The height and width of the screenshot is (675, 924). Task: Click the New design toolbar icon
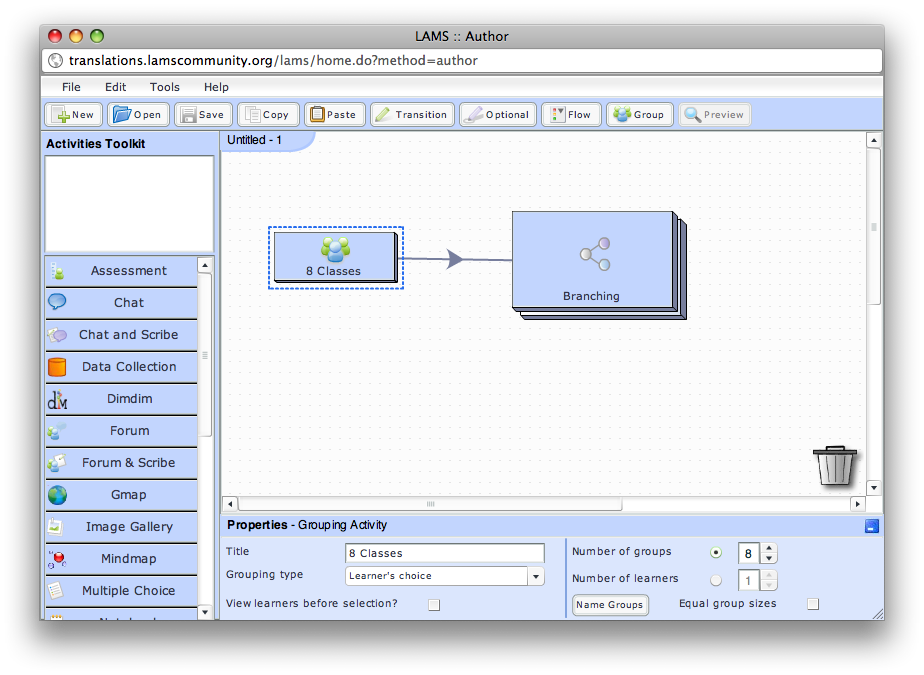tap(73, 115)
